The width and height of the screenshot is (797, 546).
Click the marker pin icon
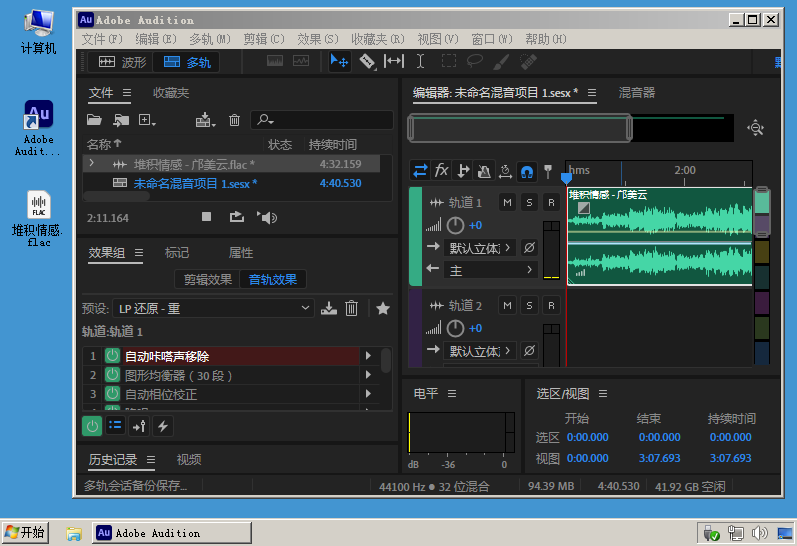[548, 171]
